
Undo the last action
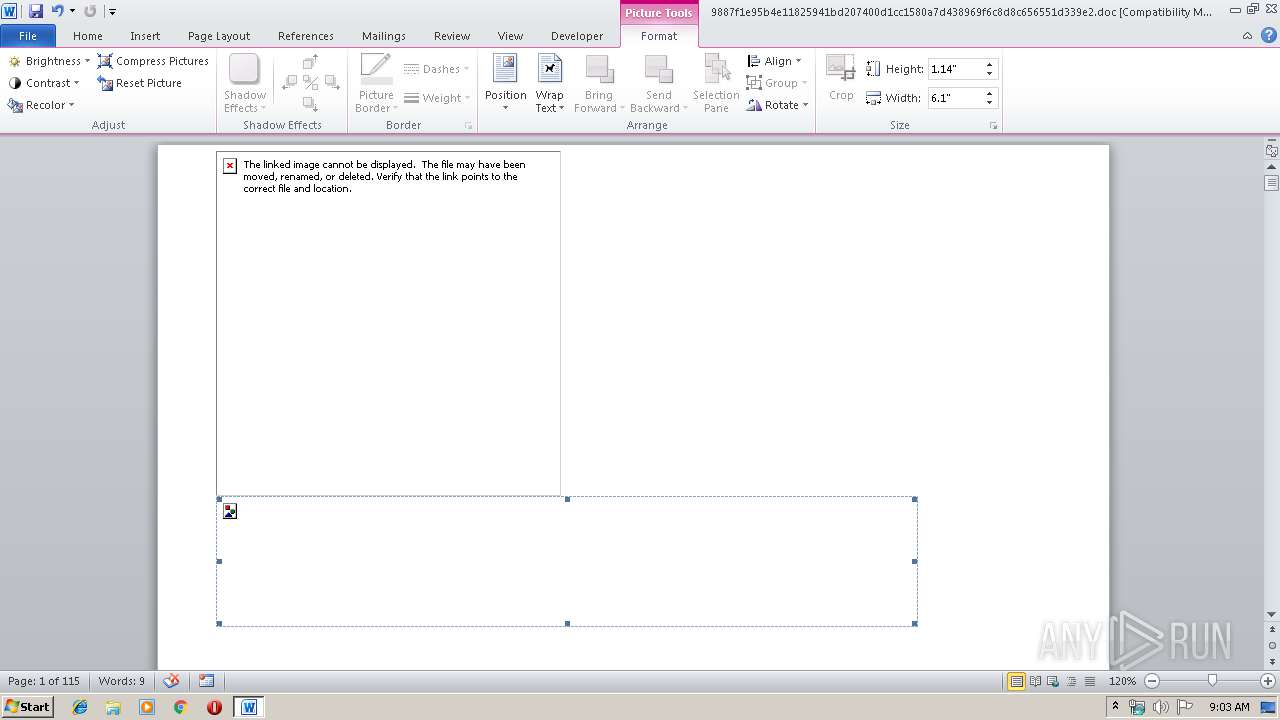[x=57, y=11]
